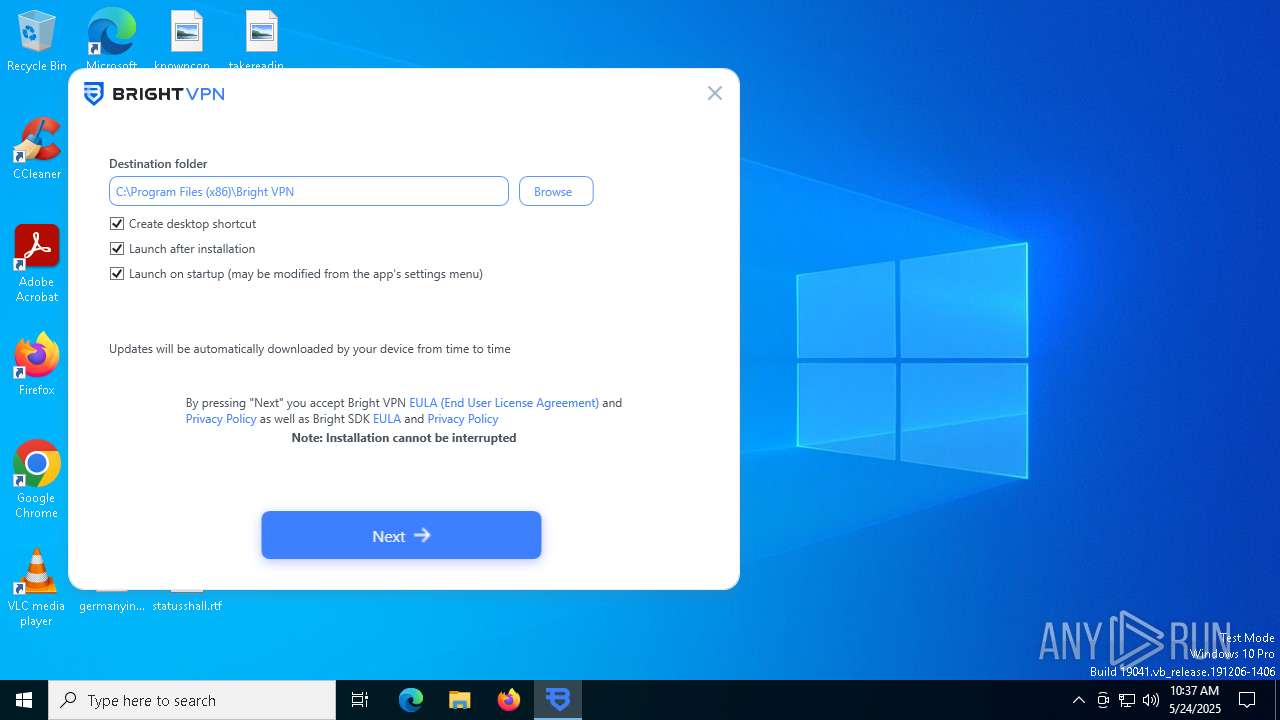Click the system tray icon left of network

click(1103, 700)
